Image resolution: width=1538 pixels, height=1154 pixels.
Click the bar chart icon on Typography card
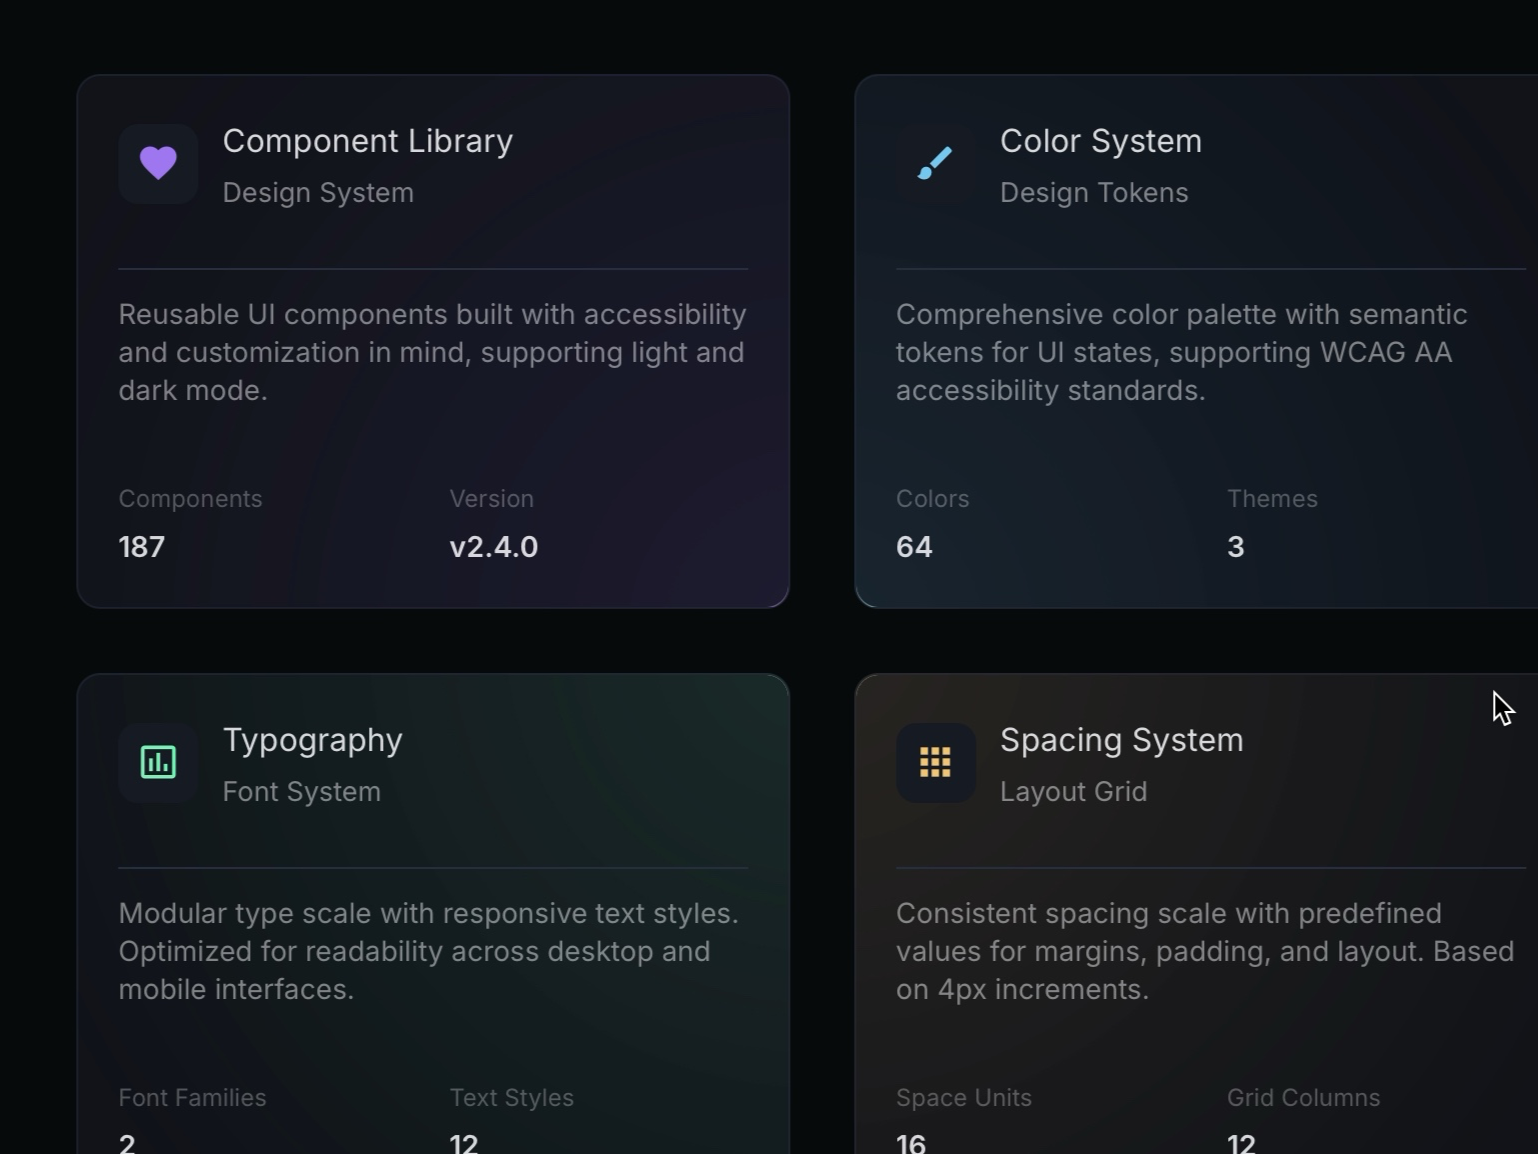tap(158, 763)
